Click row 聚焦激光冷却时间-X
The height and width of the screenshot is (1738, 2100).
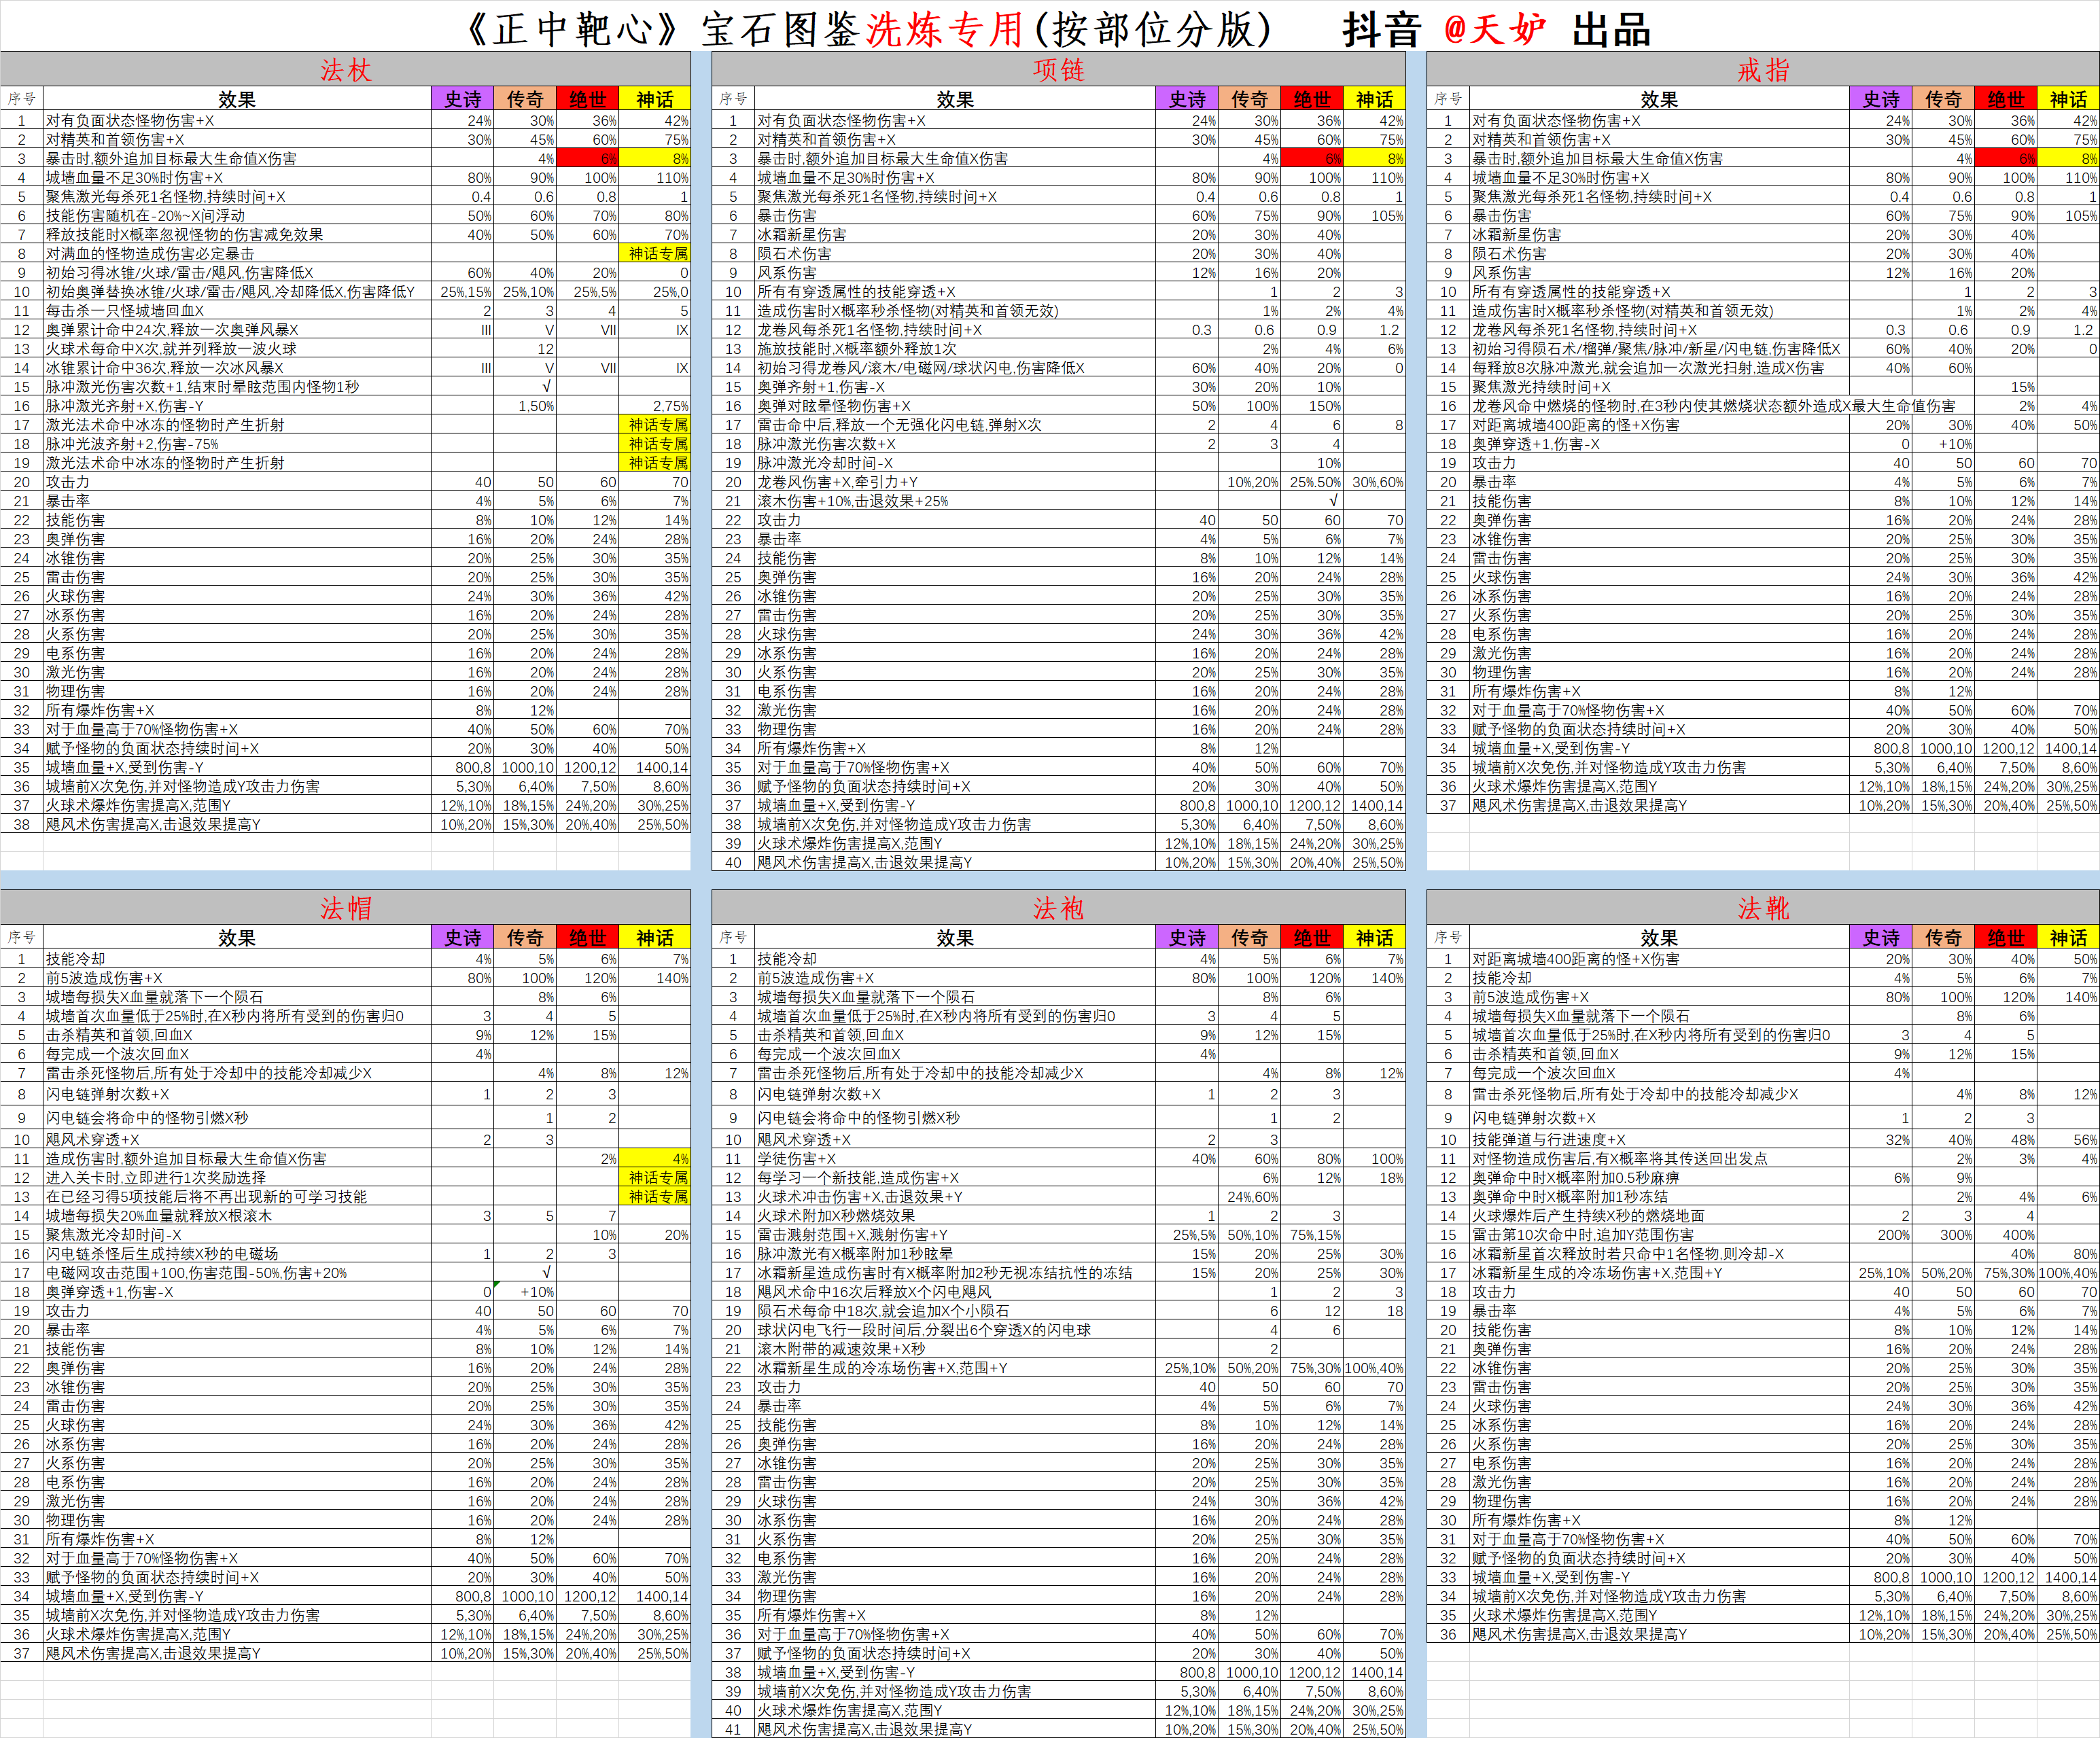coord(345,1234)
